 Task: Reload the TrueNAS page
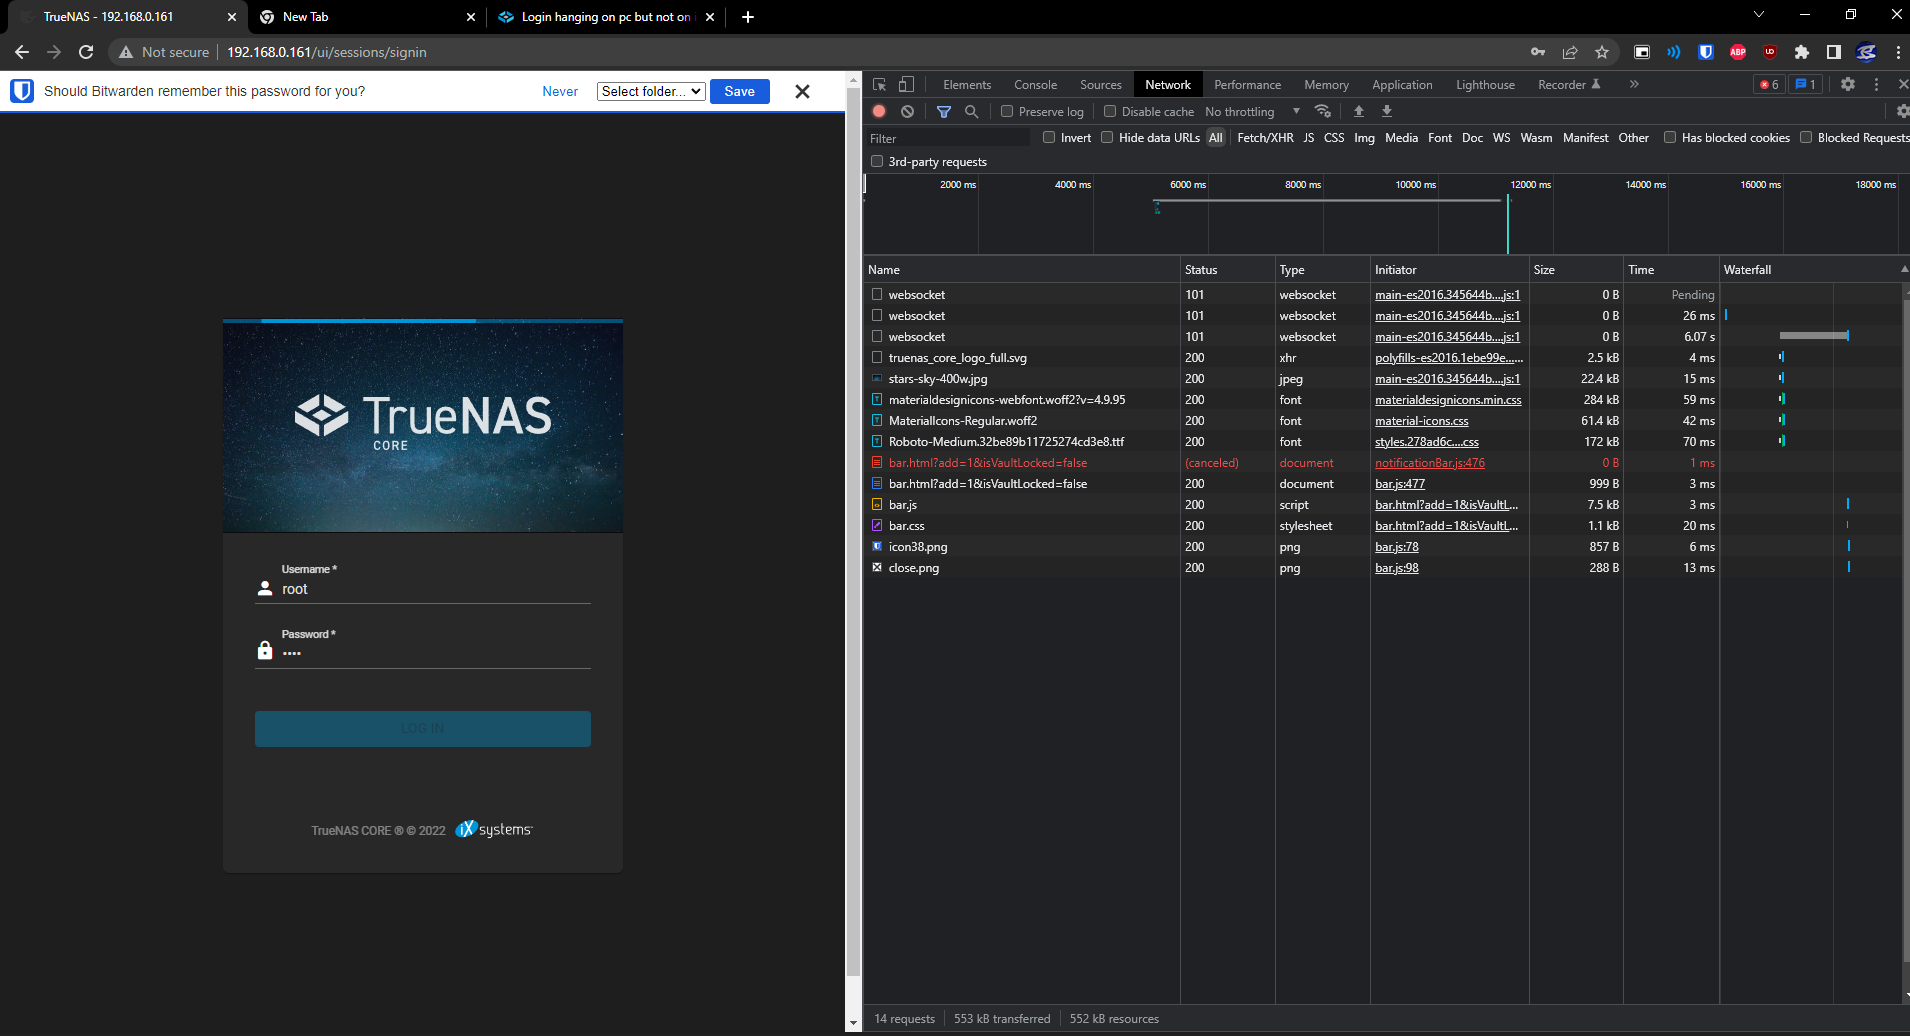click(86, 52)
